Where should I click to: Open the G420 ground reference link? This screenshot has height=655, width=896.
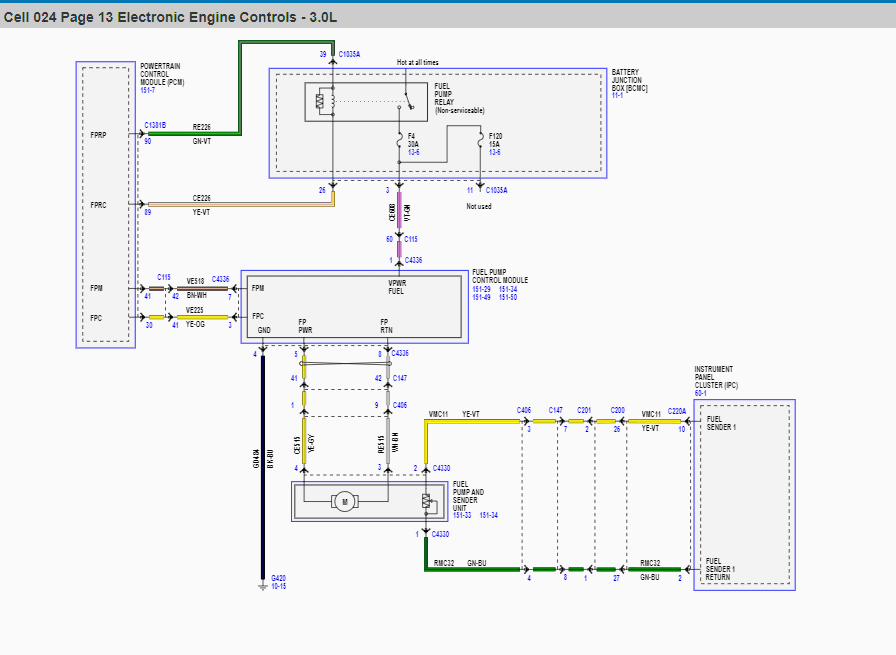tap(278, 578)
